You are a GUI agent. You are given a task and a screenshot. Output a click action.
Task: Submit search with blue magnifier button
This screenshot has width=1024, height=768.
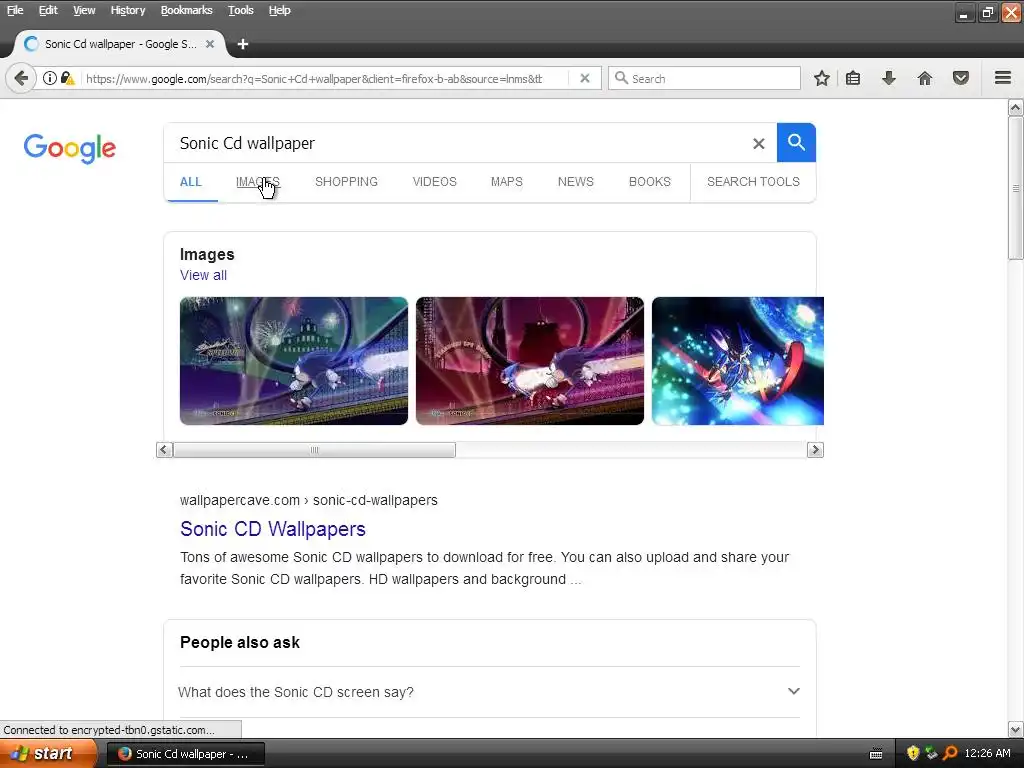(x=796, y=142)
